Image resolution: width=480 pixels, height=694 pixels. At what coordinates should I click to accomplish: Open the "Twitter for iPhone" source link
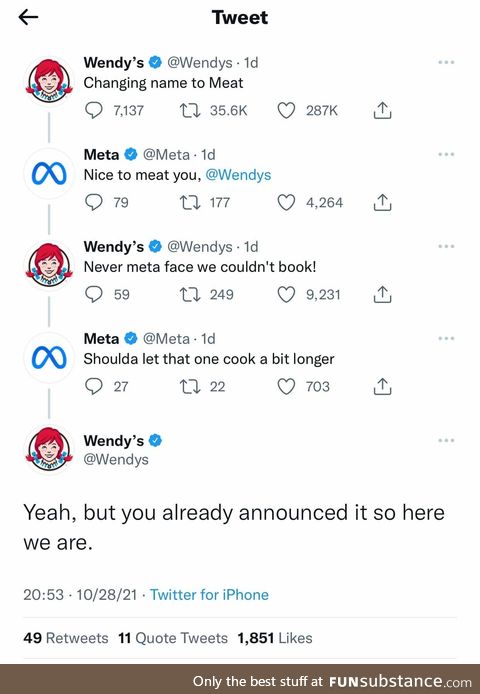pyautogui.click(x=209, y=594)
